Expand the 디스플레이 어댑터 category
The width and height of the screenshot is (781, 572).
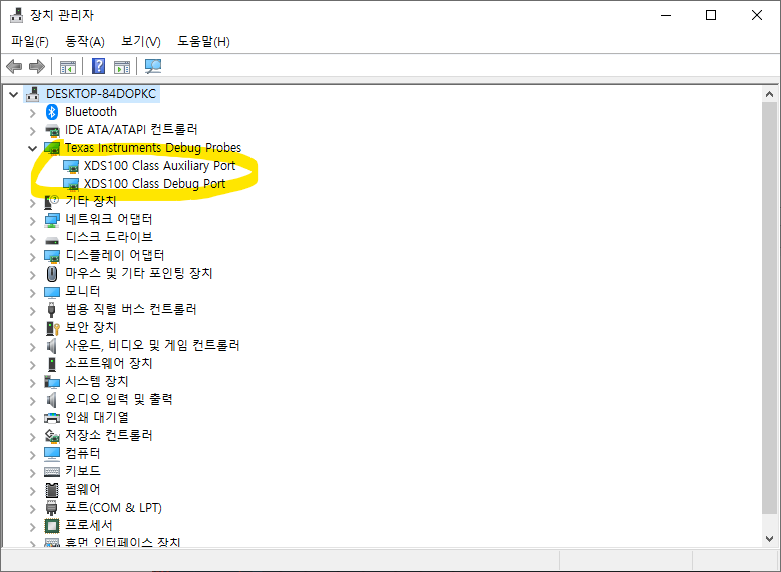tap(33, 256)
